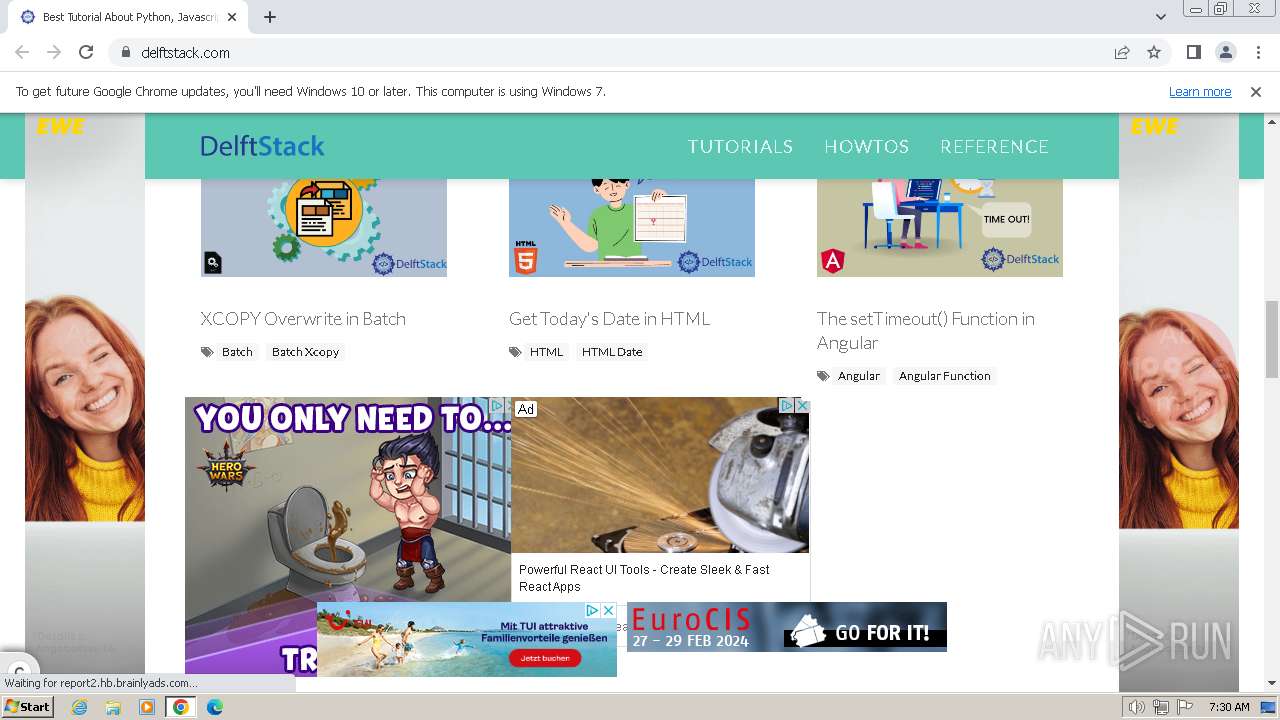This screenshot has height=720, width=1280.
Task: Click TUI Jetzt buchen button
Action: (545, 658)
